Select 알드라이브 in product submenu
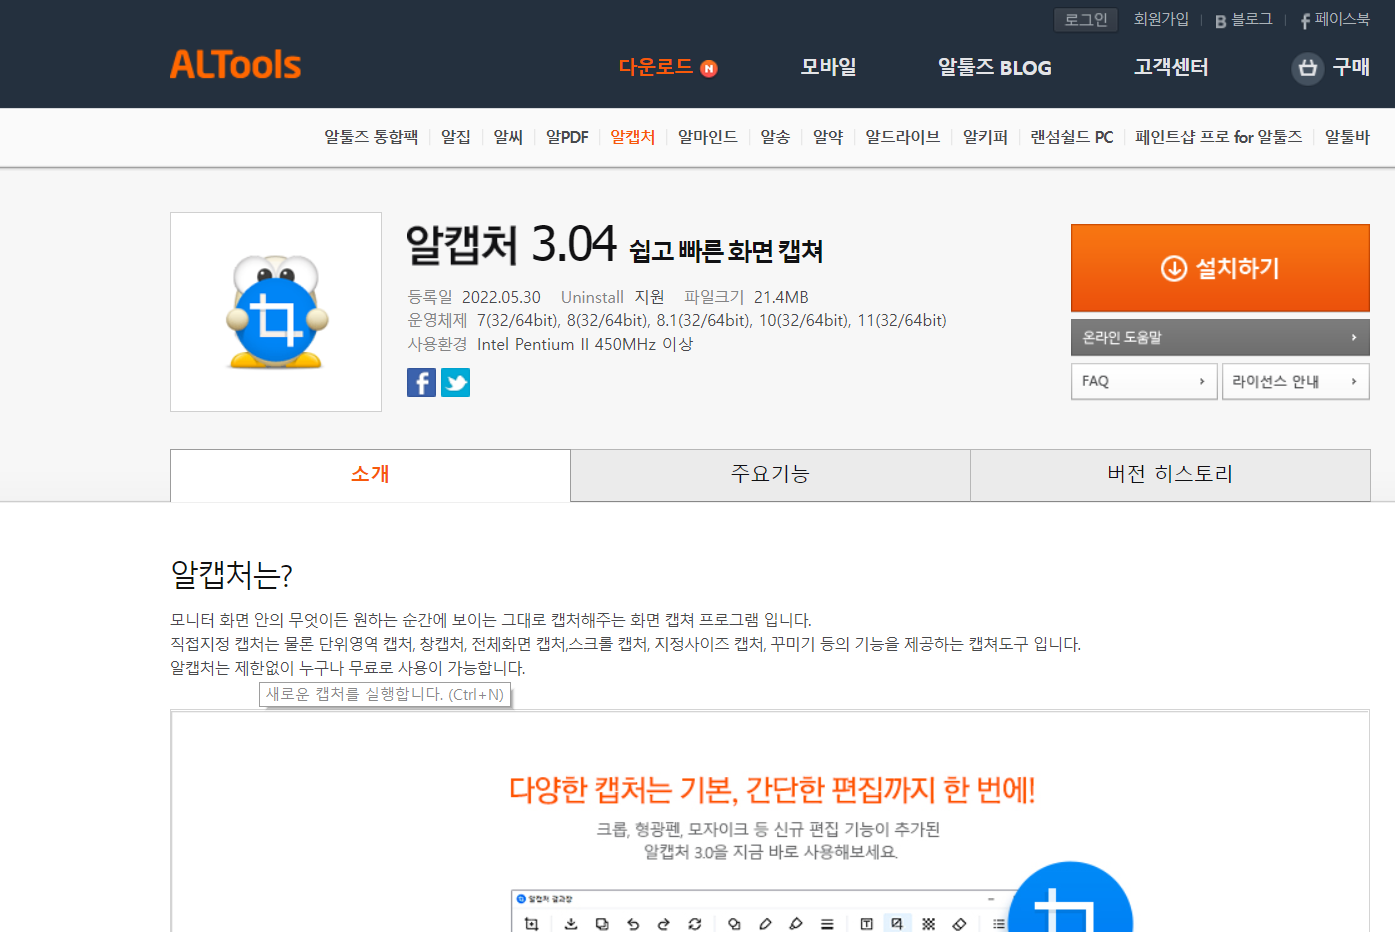Screen dimensions: 1395x932 [x=902, y=137]
